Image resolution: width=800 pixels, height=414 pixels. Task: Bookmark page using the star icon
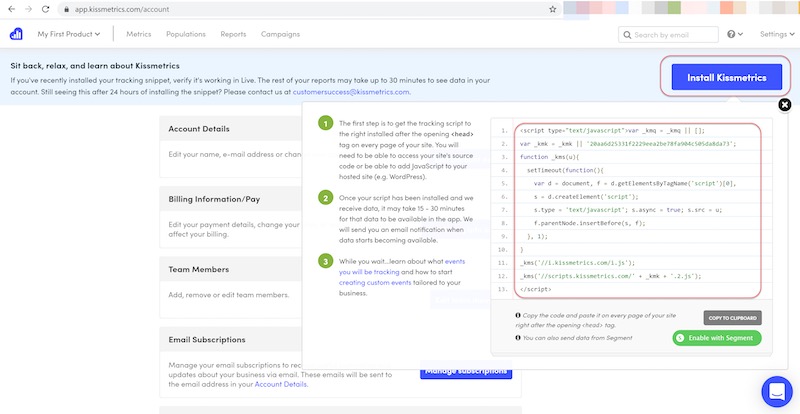[553, 9]
